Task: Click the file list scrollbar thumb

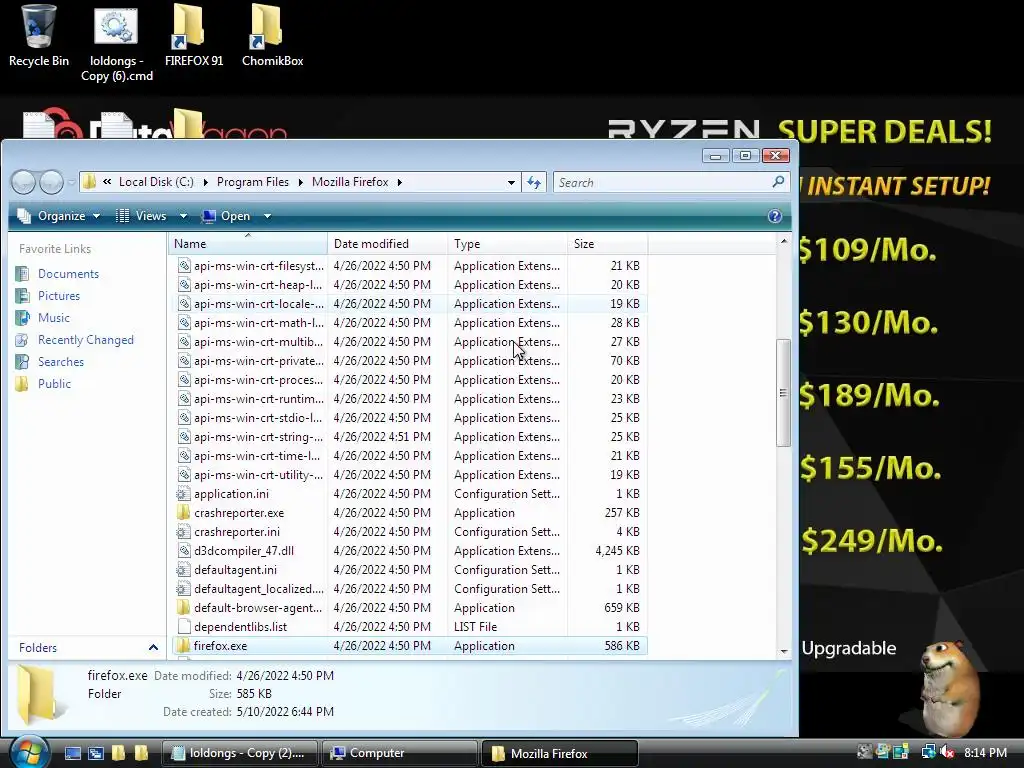Action: click(784, 392)
